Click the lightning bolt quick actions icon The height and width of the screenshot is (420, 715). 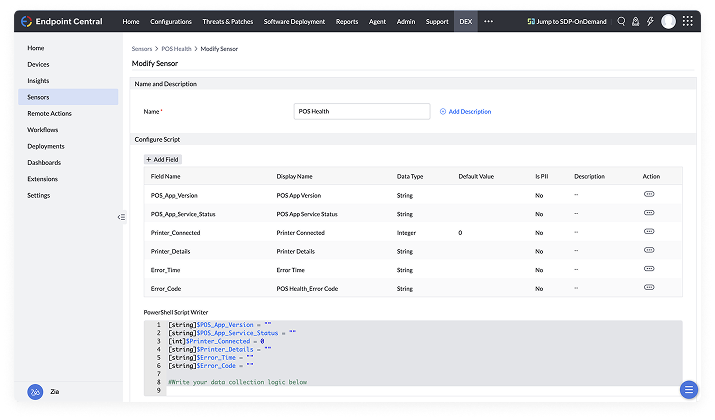click(x=650, y=21)
